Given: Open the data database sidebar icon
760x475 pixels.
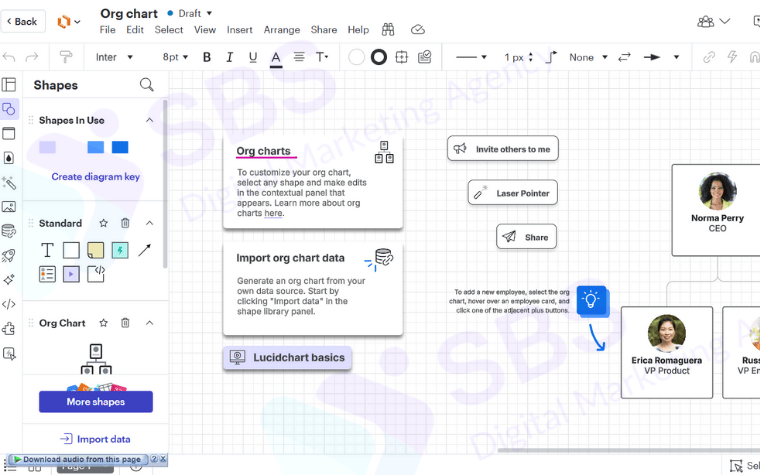Looking at the screenshot, I should (x=9, y=231).
